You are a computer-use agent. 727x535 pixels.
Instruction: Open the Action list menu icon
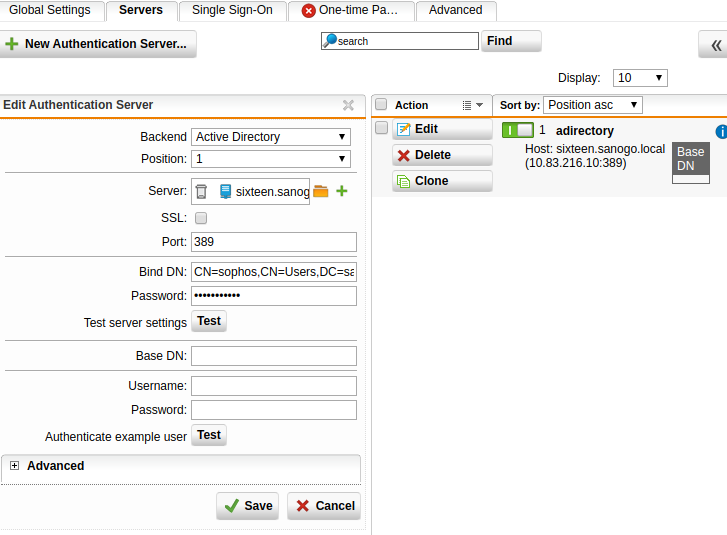pos(472,106)
